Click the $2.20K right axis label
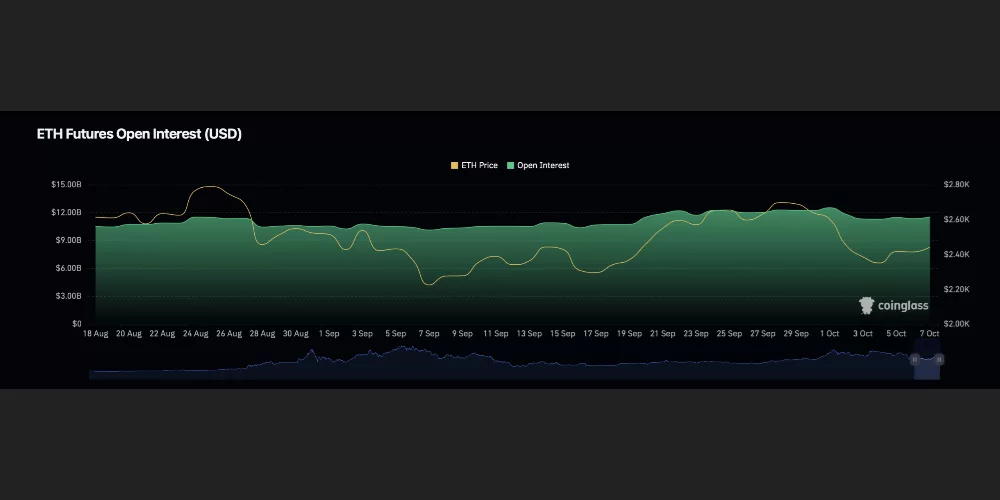1000x500 pixels. pos(957,290)
